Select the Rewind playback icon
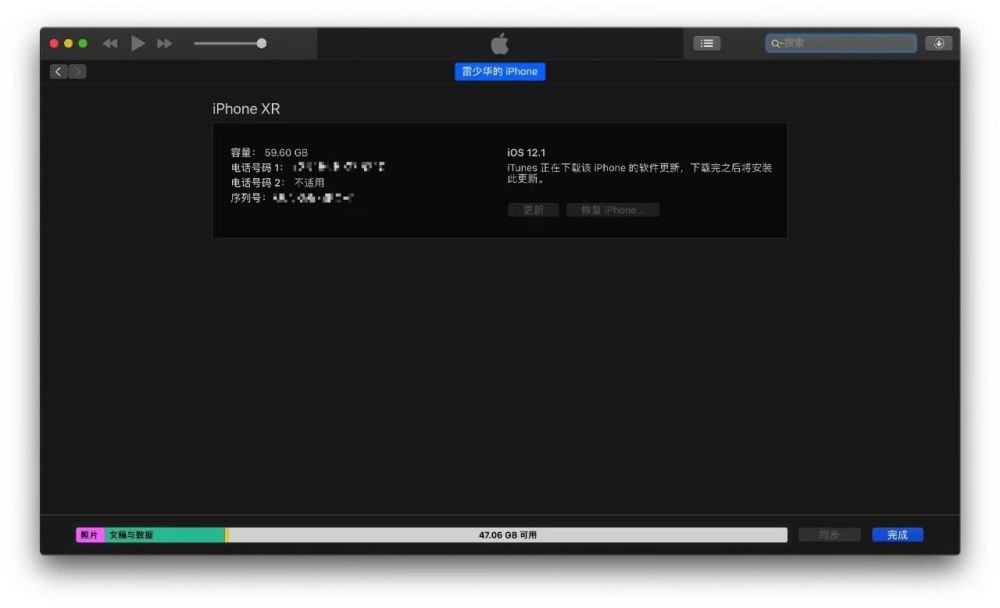 tap(110, 43)
